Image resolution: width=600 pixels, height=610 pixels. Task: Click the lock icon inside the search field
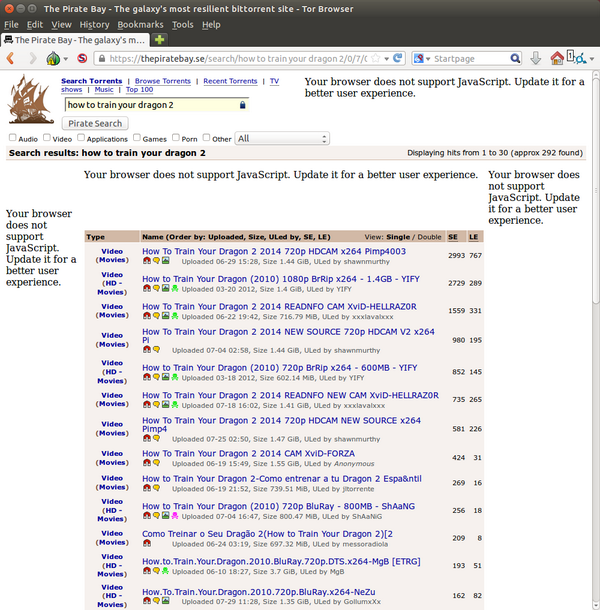pos(242,105)
